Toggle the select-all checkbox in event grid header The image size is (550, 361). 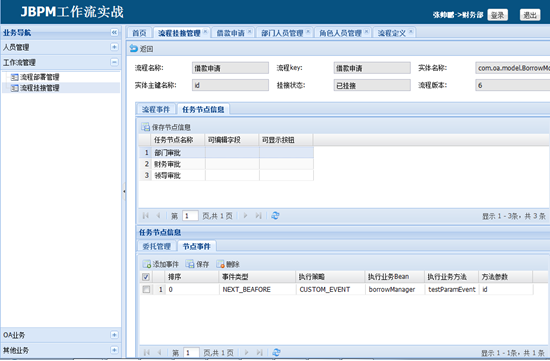click(x=146, y=277)
